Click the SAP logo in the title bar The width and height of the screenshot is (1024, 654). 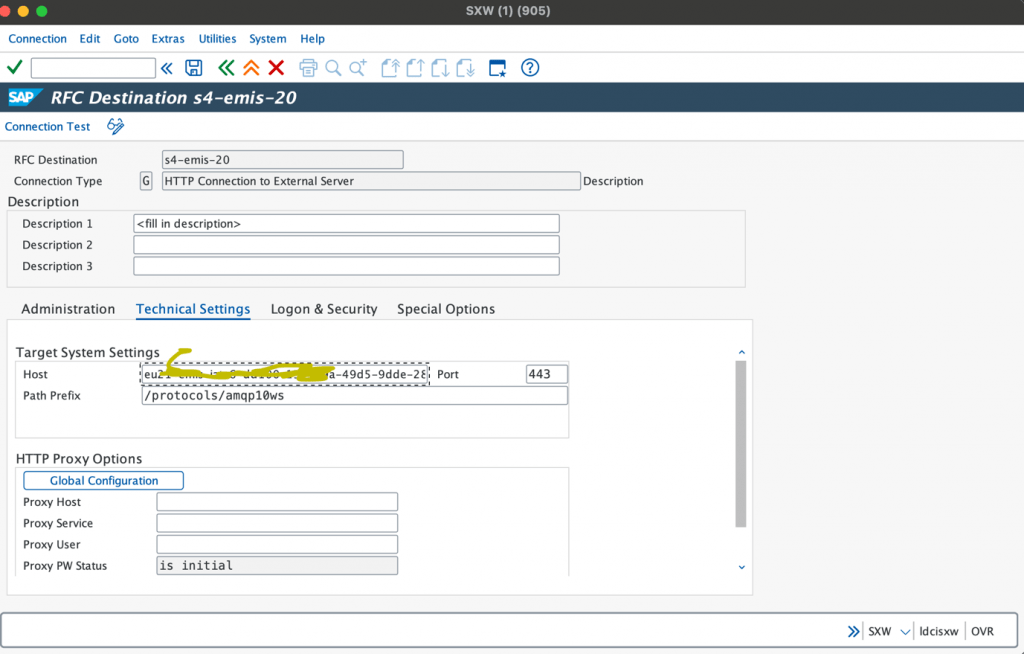(x=24, y=97)
